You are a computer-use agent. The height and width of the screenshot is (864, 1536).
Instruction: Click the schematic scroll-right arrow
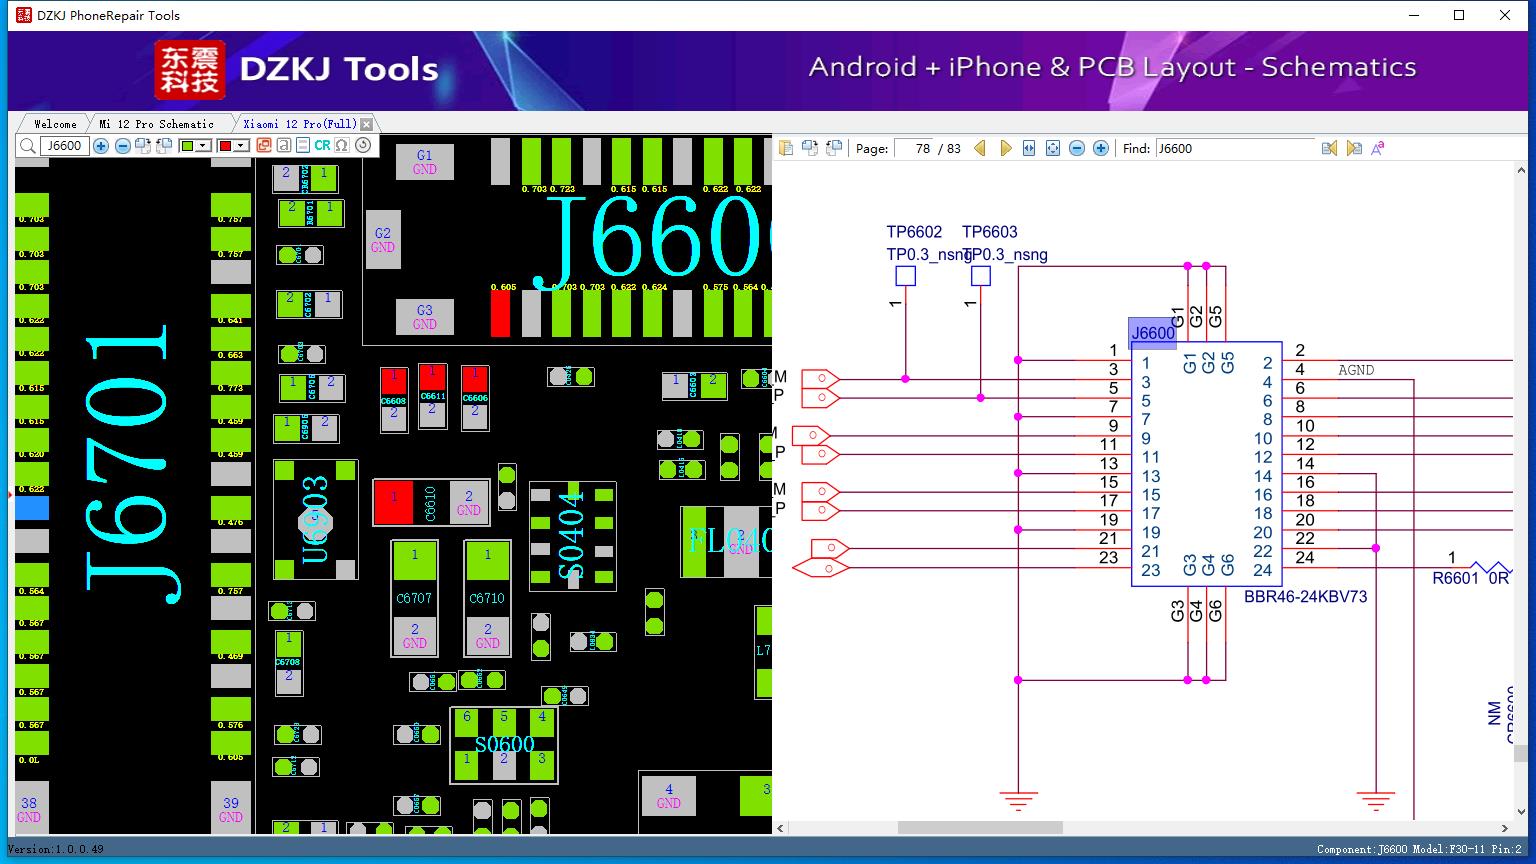[1504, 828]
